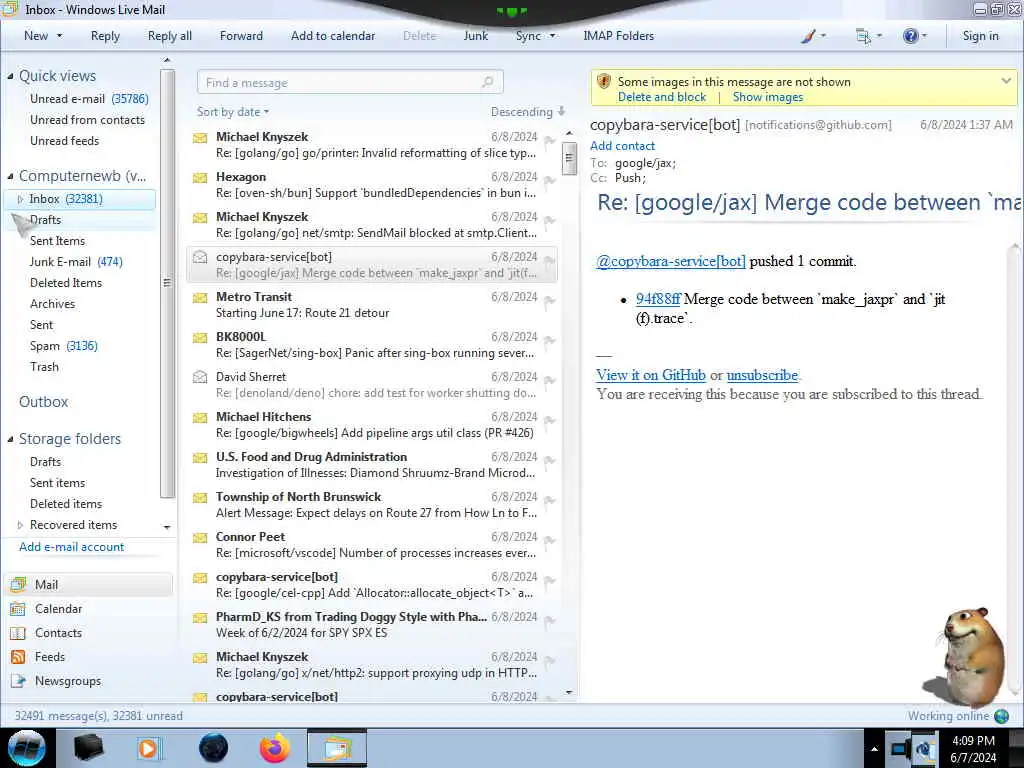The image size is (1024, 768).
Task: Flag the Hexagon message
Action: [549, 181]
